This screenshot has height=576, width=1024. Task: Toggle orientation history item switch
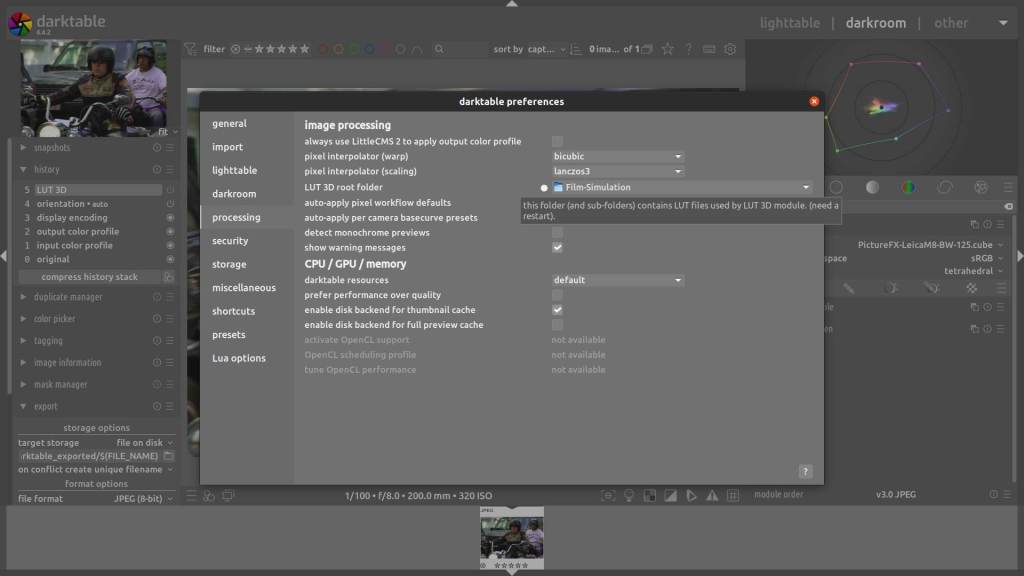pos(170,204)
